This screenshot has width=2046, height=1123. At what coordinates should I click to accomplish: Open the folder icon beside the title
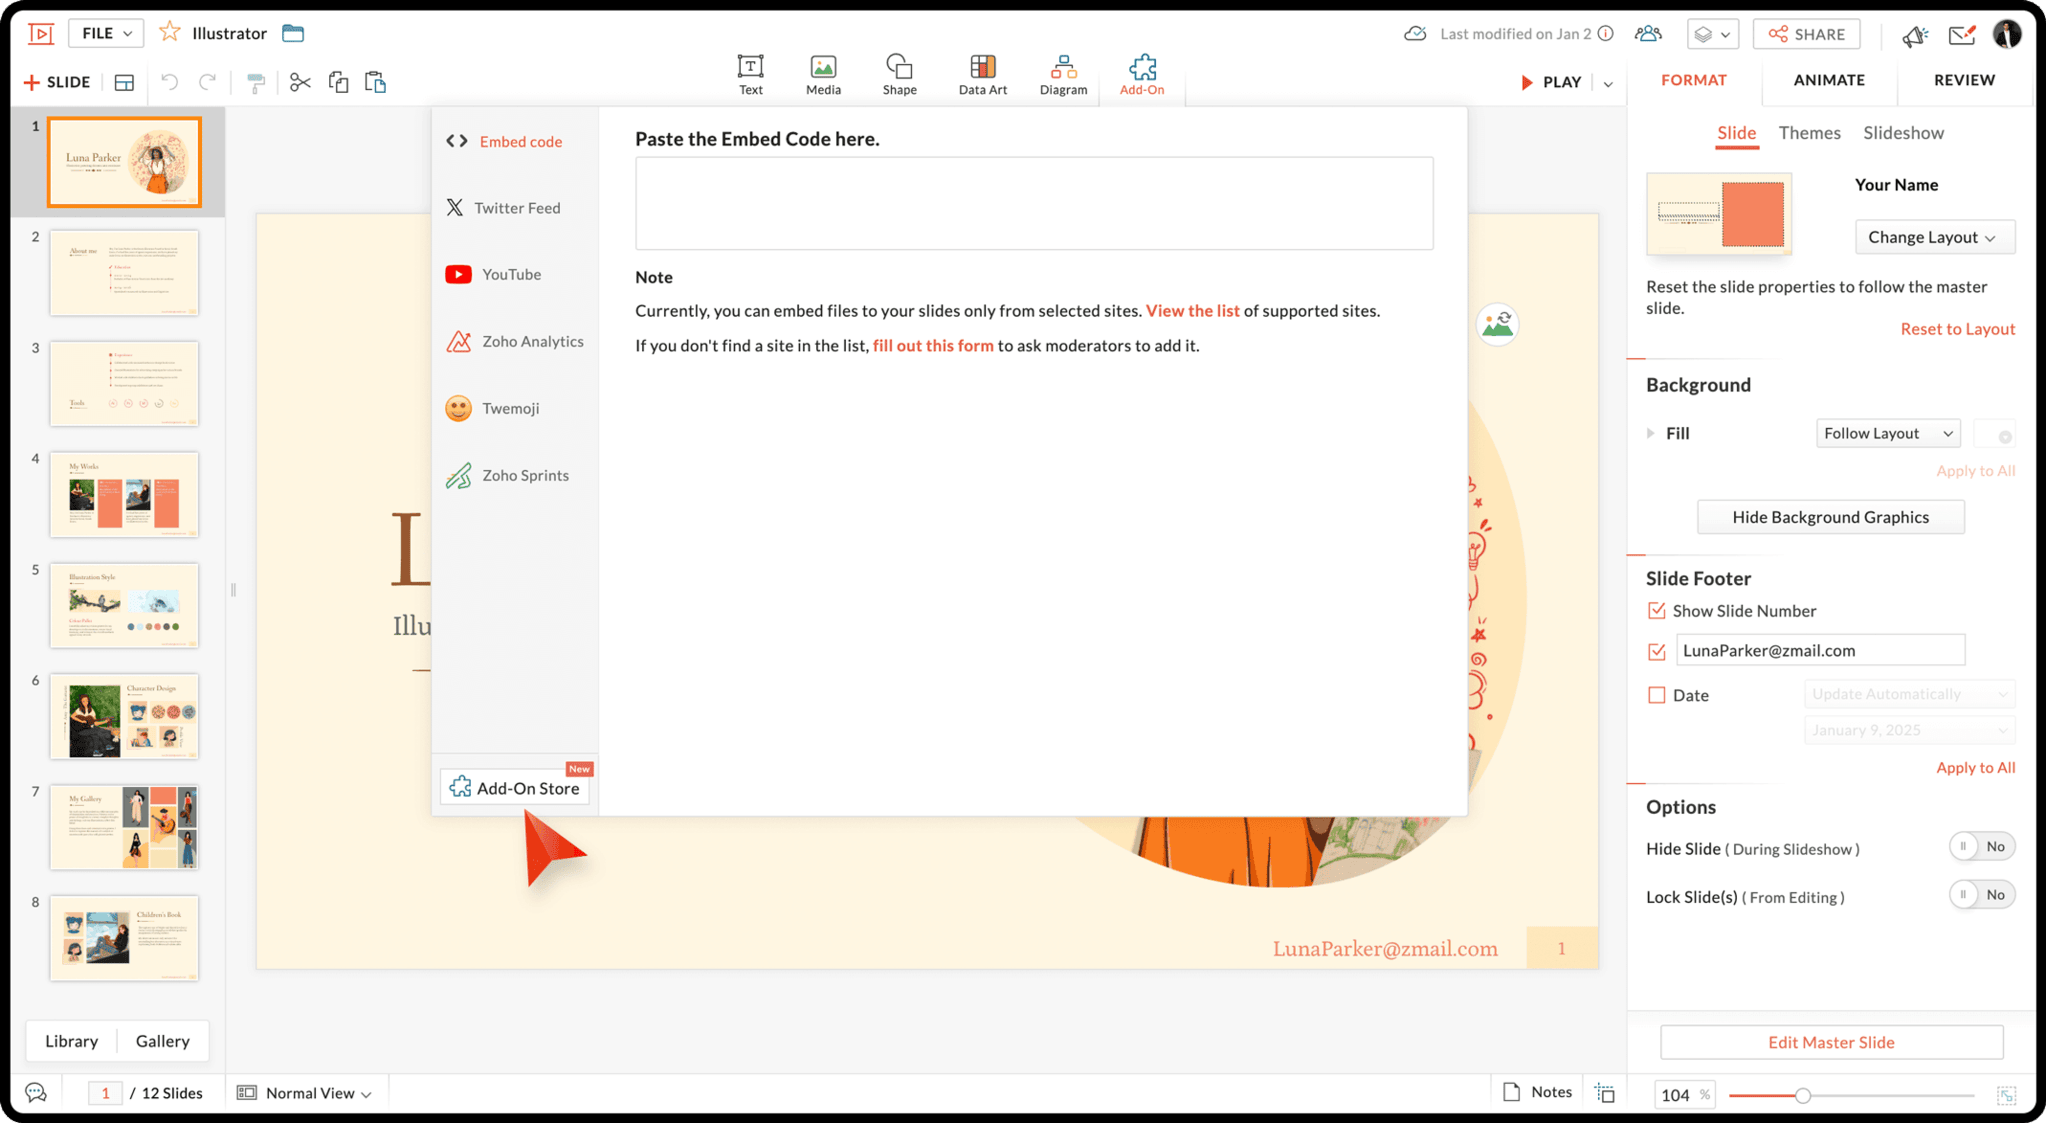(293, 33)
